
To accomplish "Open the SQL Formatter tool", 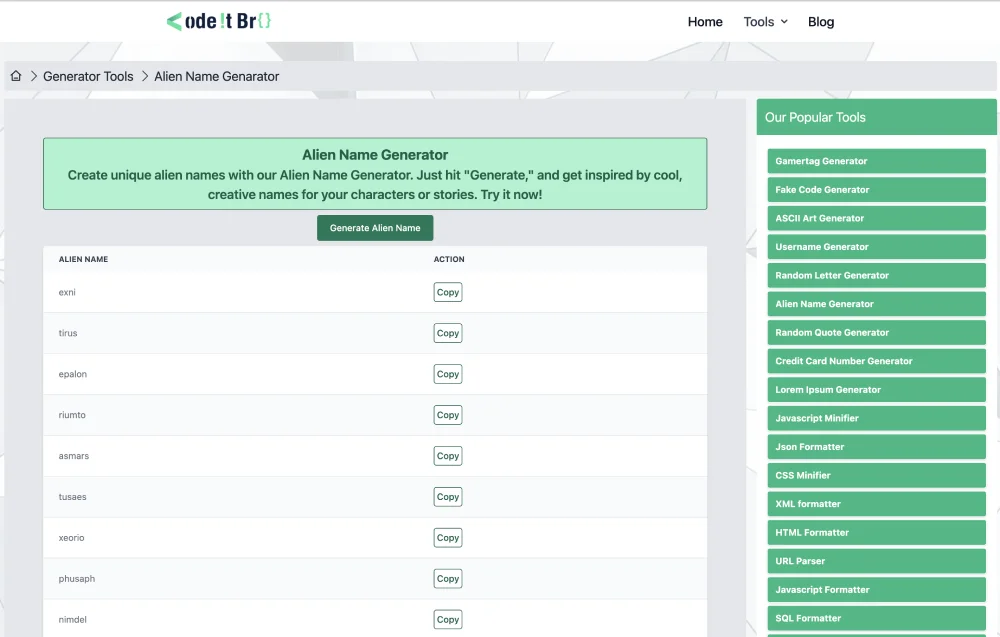I will point(876,618).
